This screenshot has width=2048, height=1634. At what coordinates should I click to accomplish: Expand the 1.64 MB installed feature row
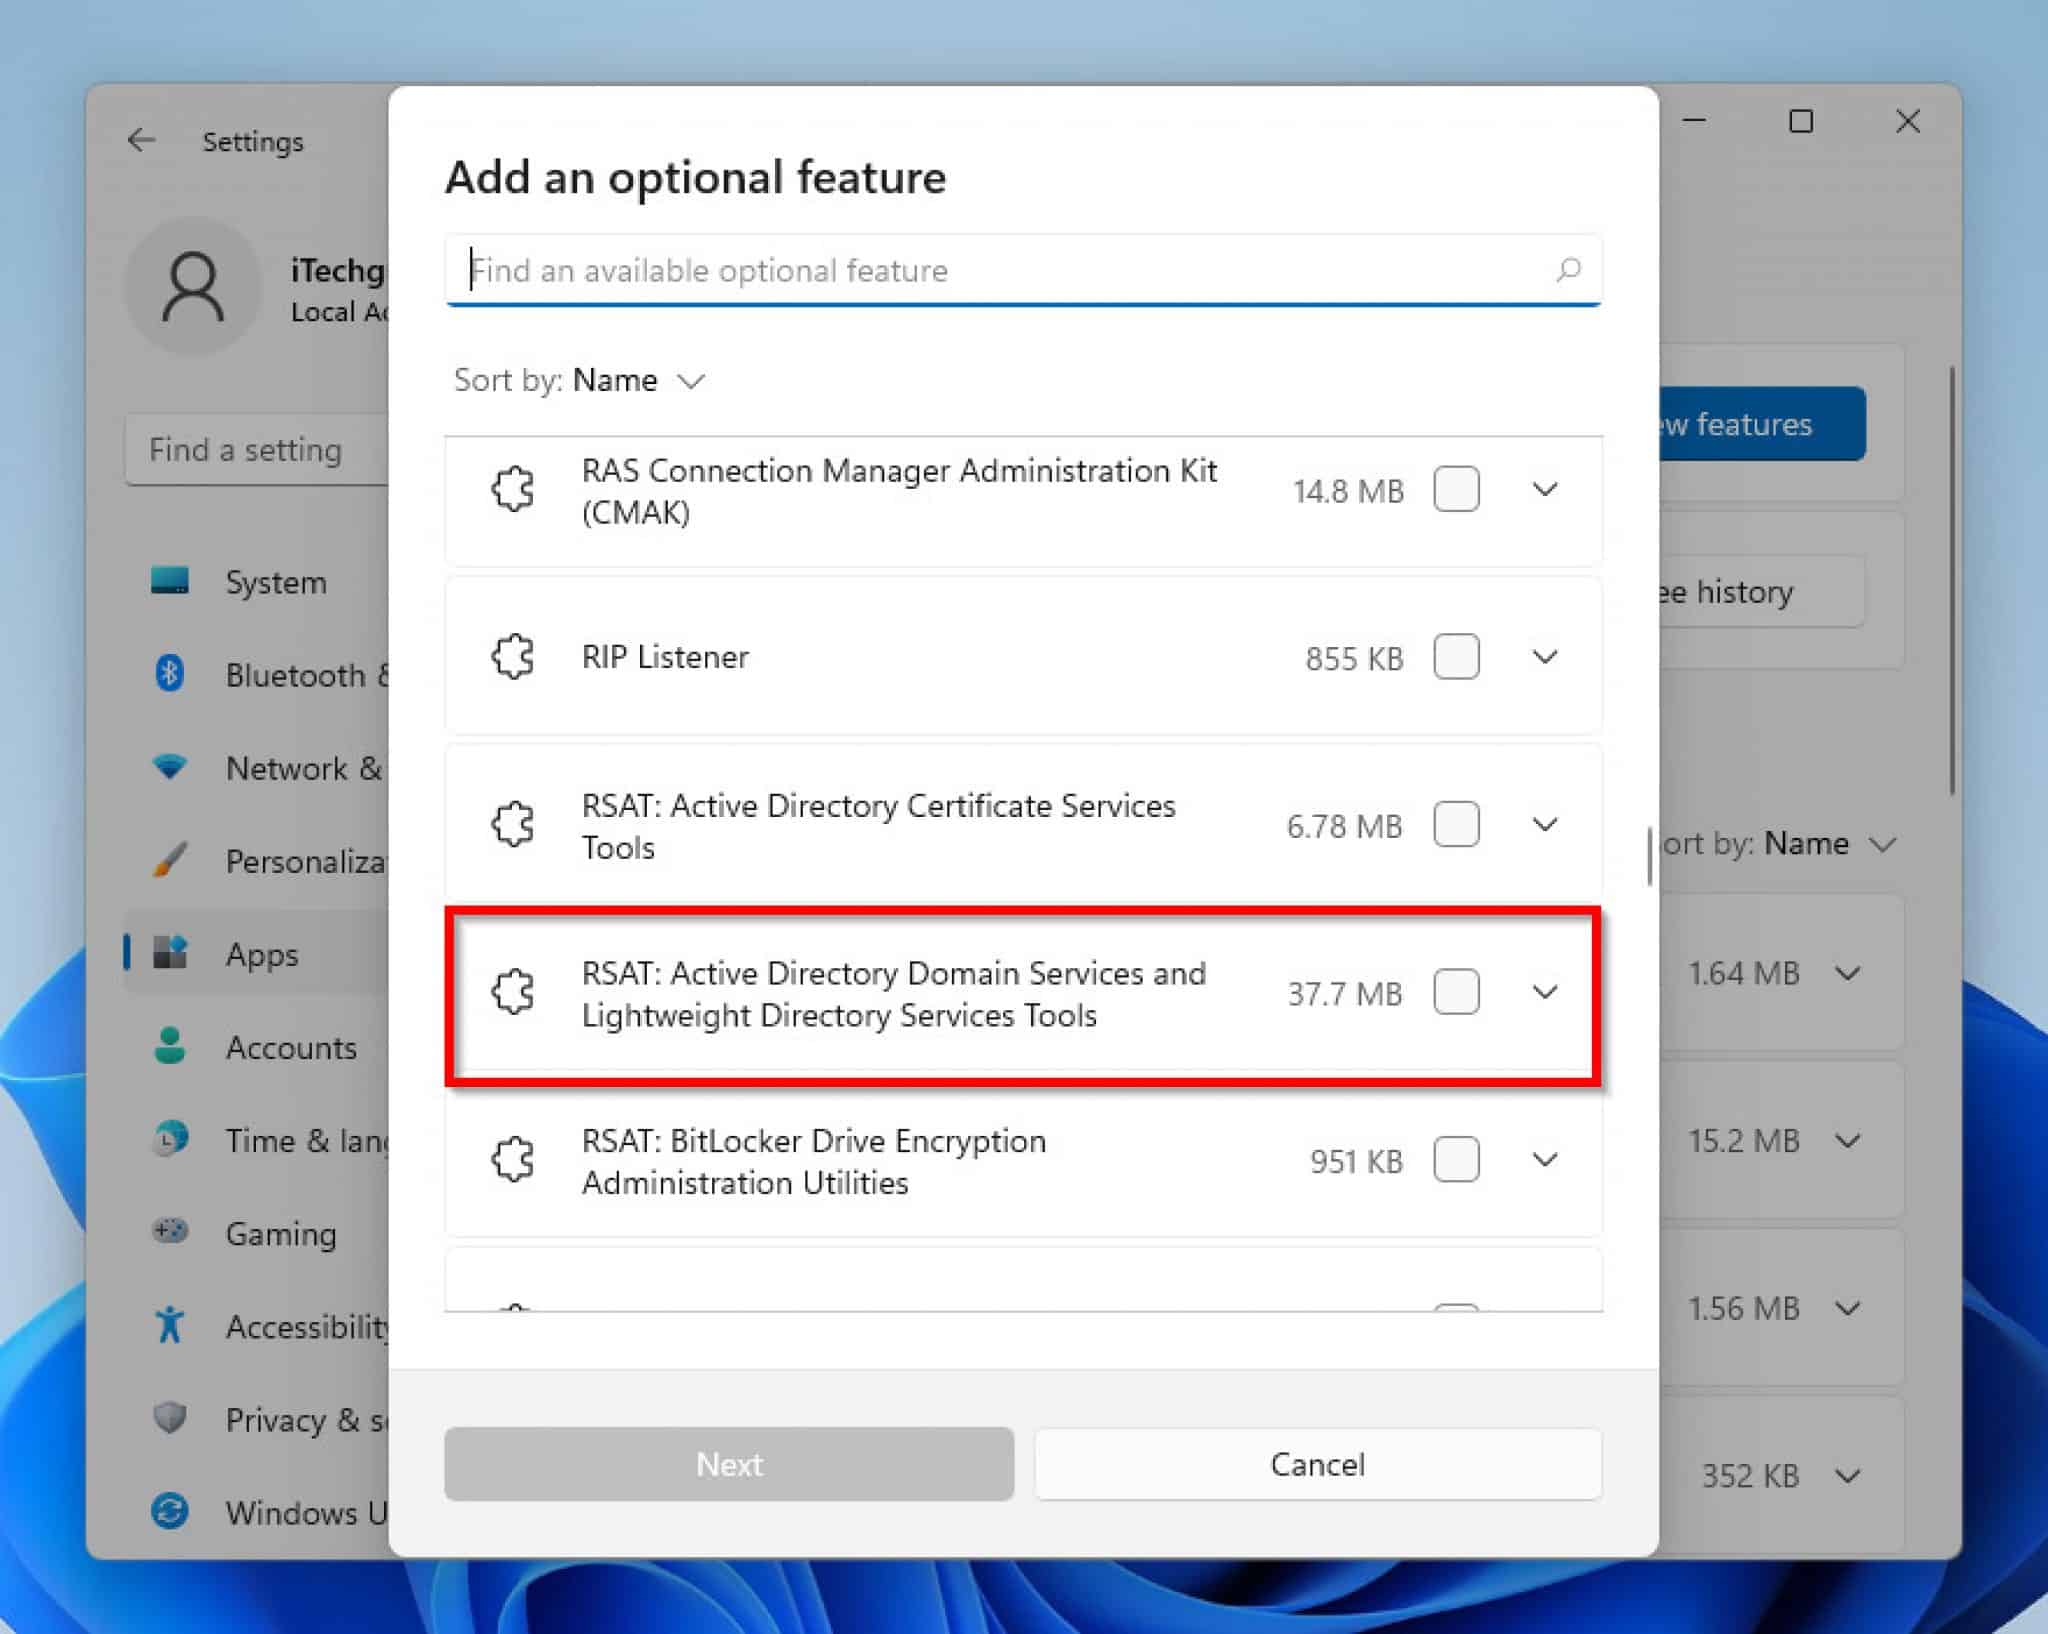1848,973
